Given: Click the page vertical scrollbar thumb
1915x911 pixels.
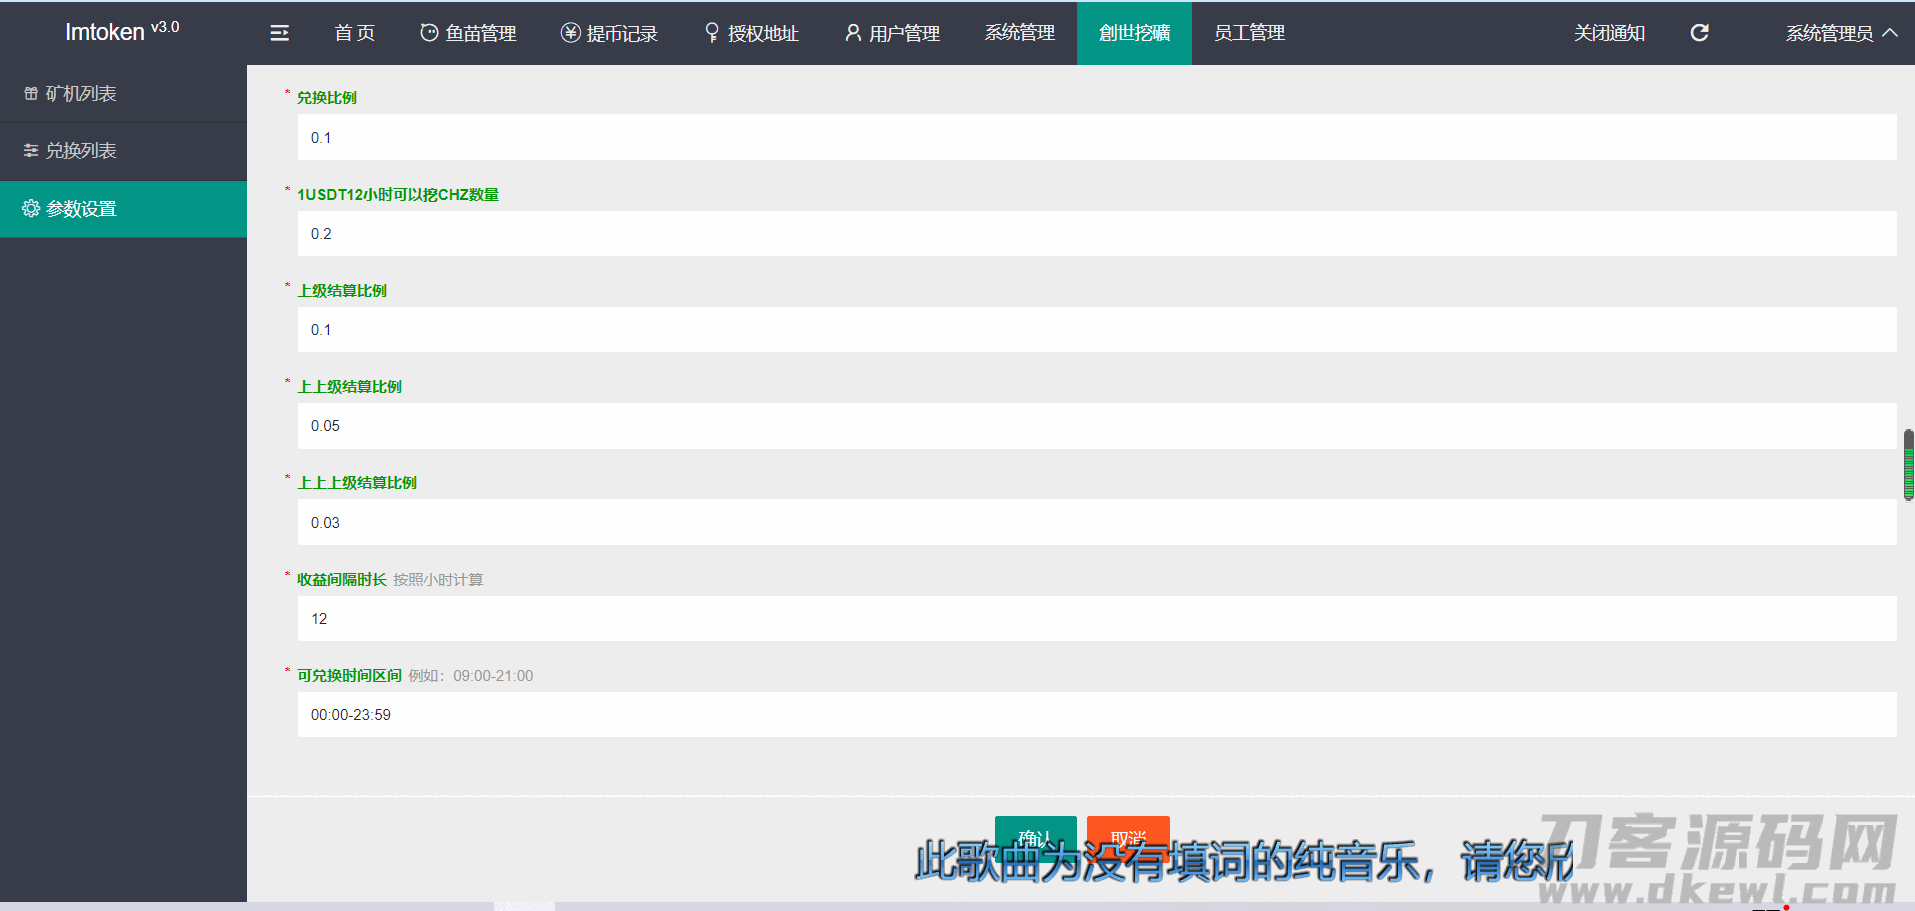Looking at the screenshot, I should click(x=1908, y=464).
